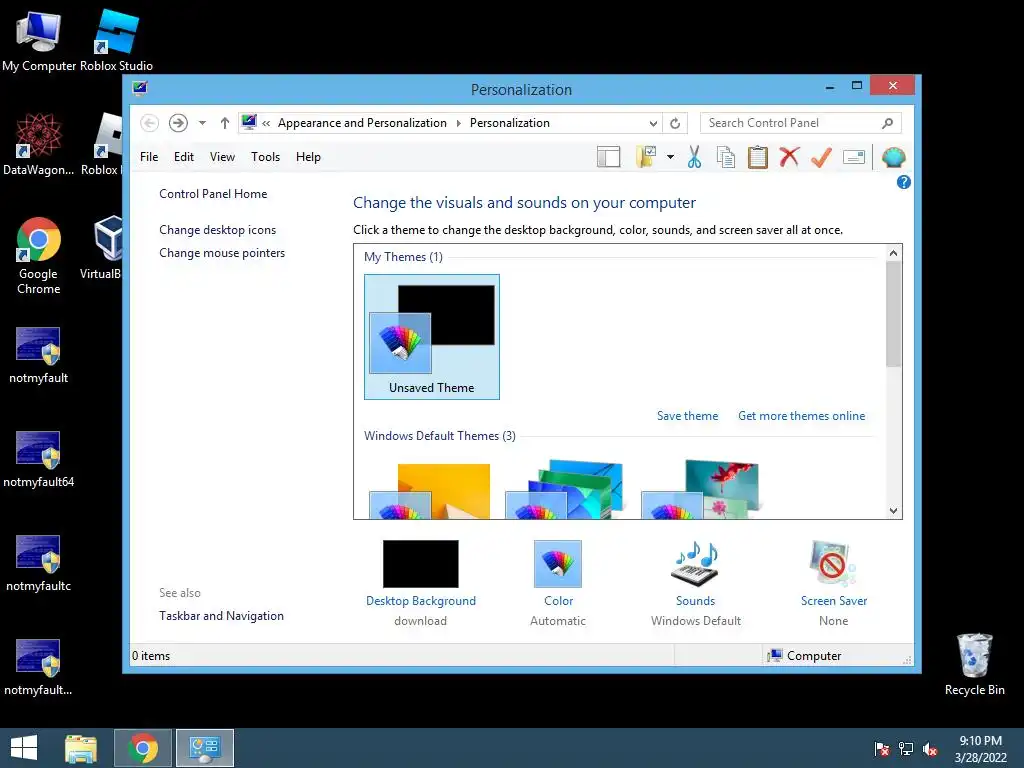Toggle the preview pane layout icon
The image size is (1024, 768).
click(x=609, y=157)
